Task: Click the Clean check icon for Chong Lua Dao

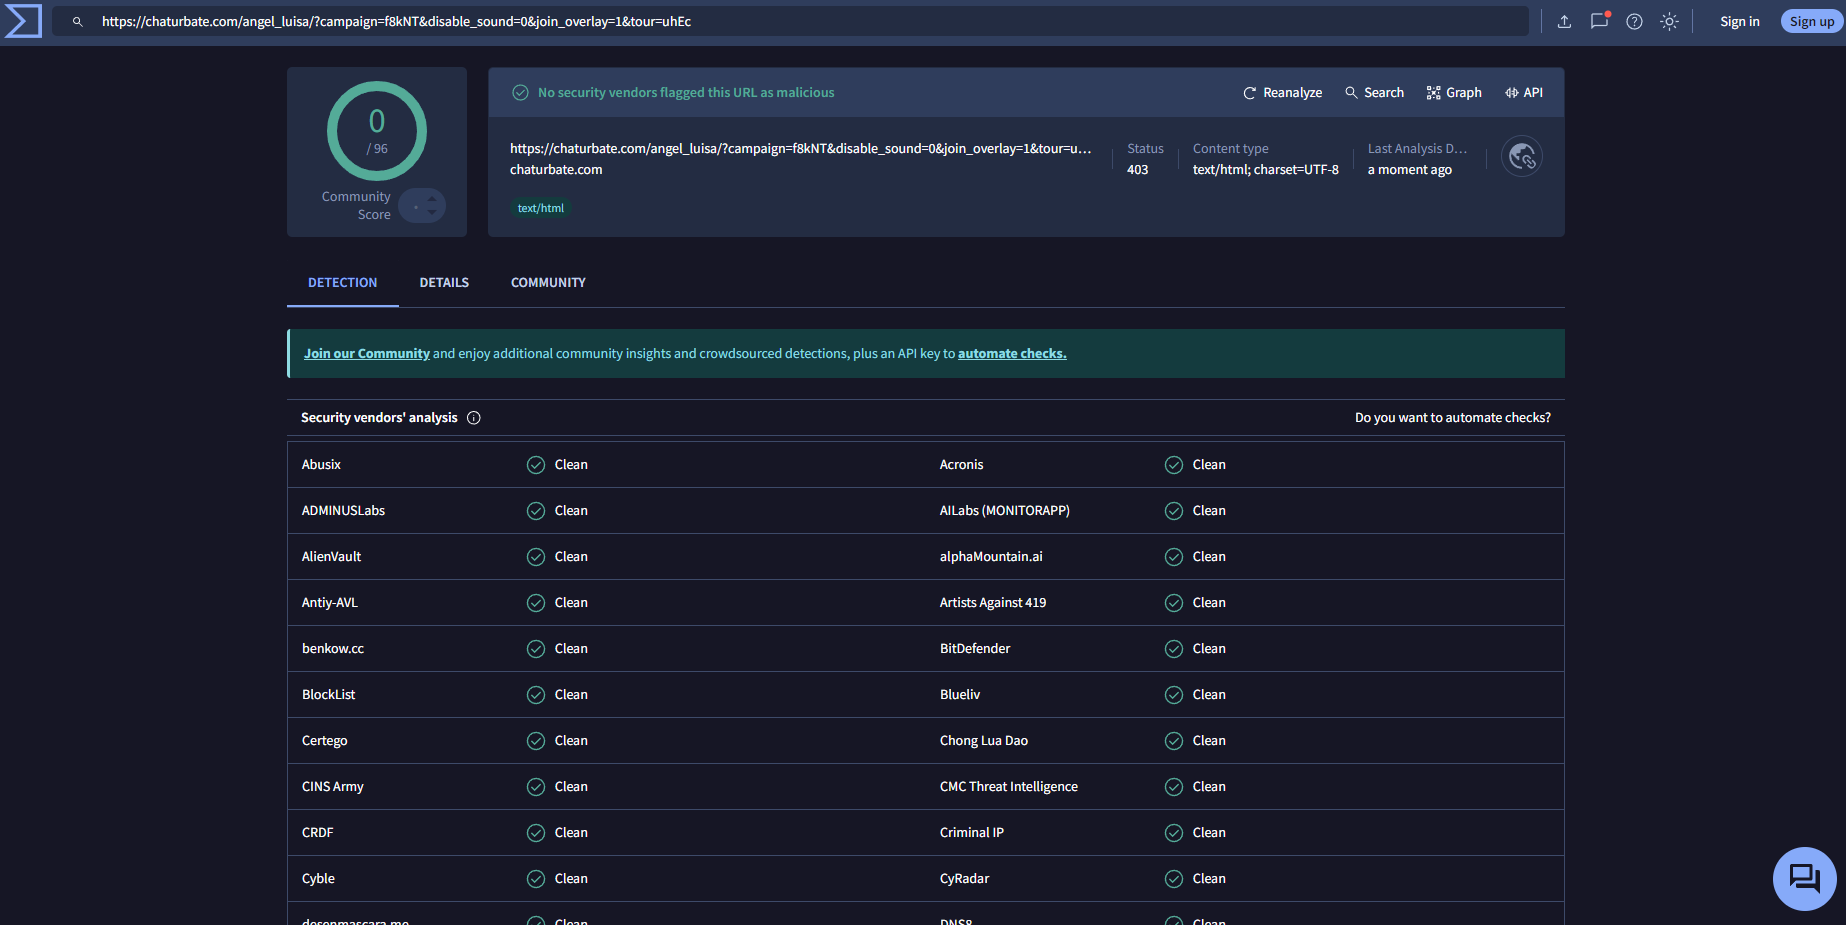Action: click(1174, 741)
